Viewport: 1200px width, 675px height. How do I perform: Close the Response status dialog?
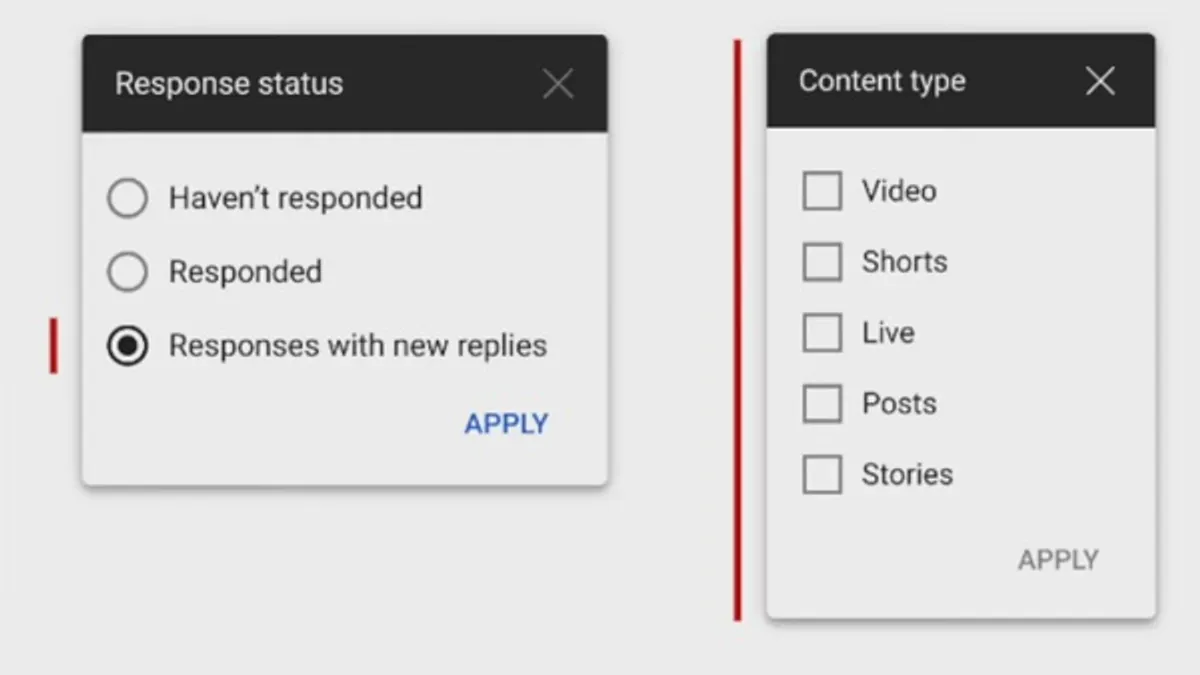(x=558, y=84)
